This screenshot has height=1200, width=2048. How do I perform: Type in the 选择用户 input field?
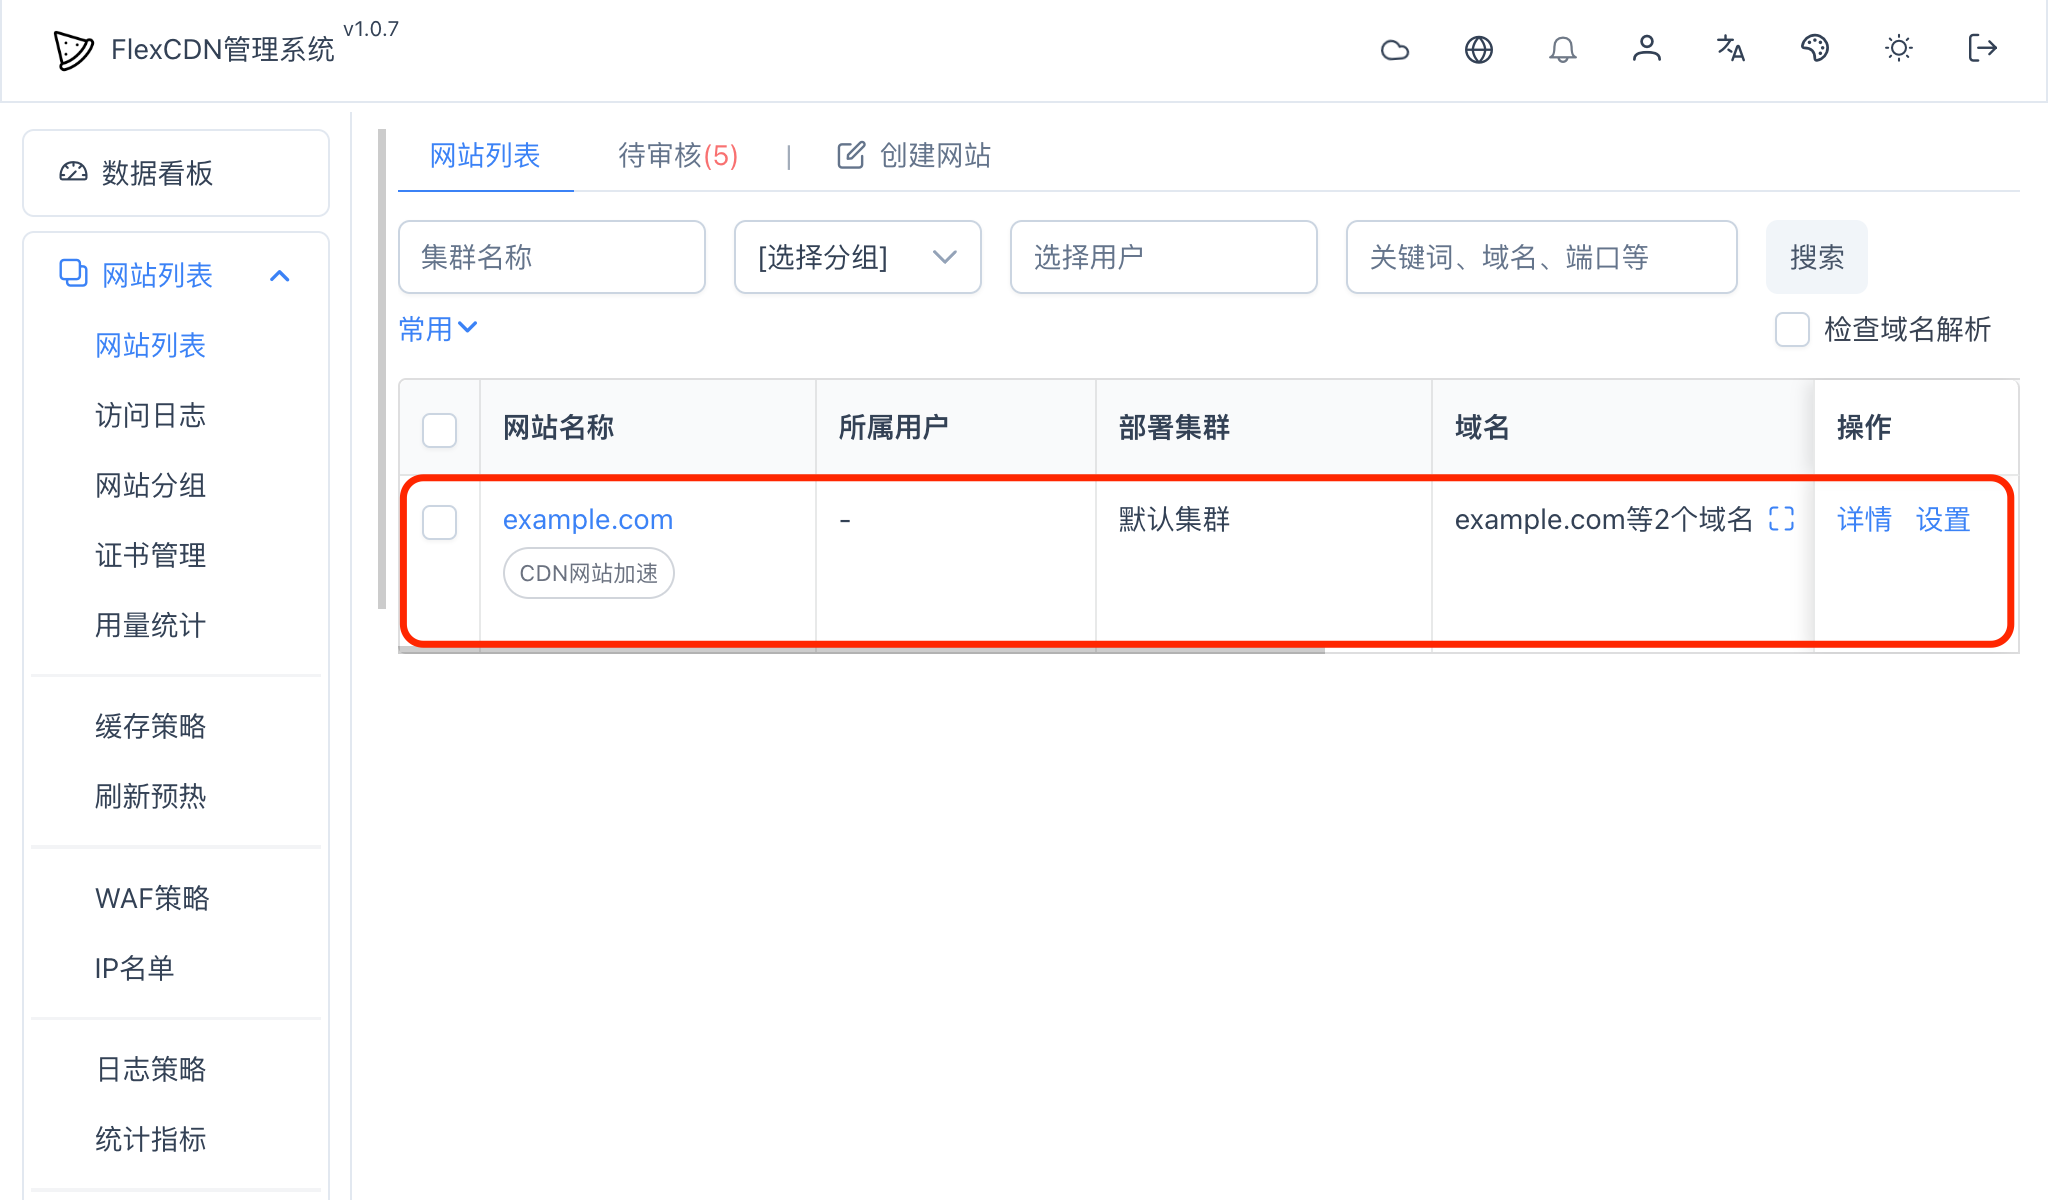pos(1163,257)
